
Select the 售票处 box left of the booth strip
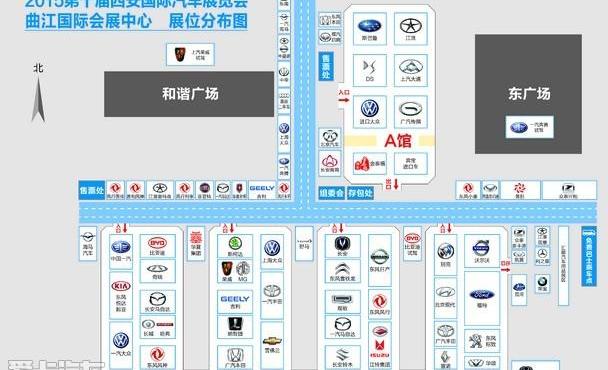coord(92,190)
